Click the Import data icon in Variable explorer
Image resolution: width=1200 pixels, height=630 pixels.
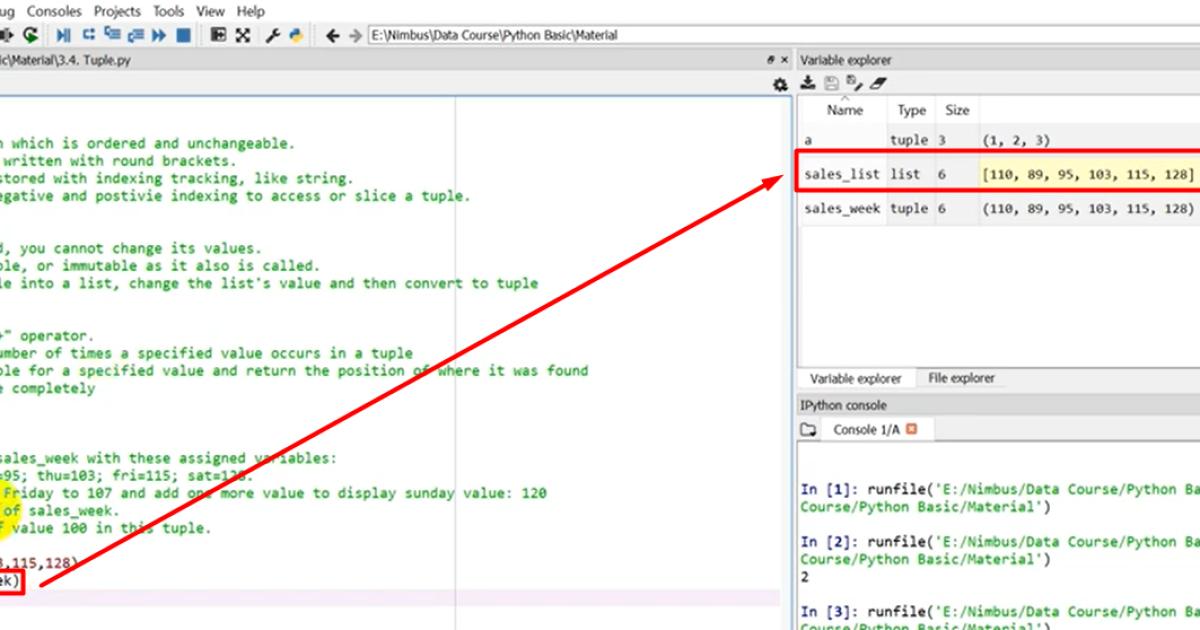(x=808, y=84)
